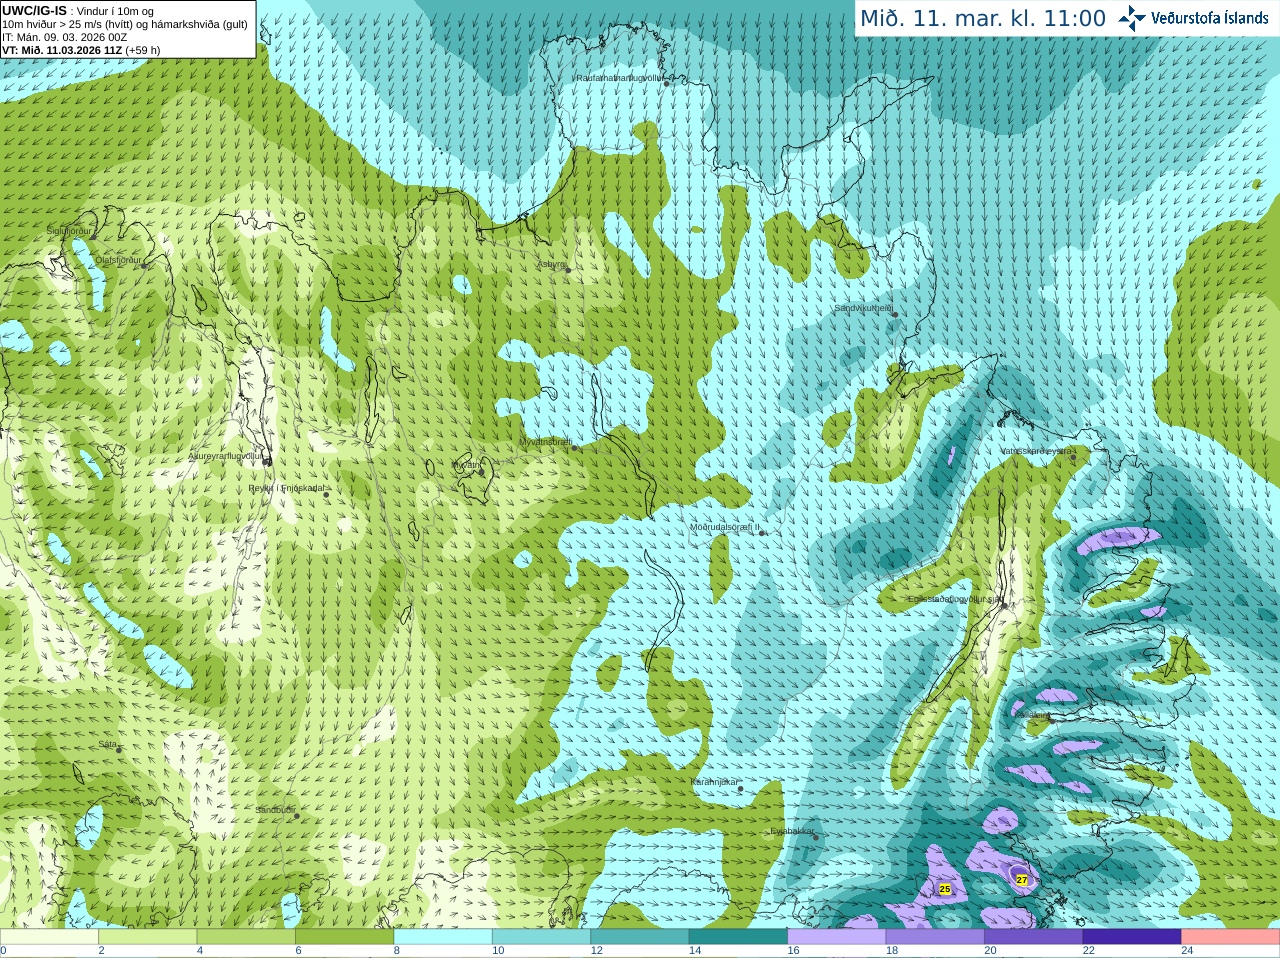This screenshot has height=958, width=1280.
Task: Click the 18–20 m/s purple legend swatch
Action: [935, 937]
